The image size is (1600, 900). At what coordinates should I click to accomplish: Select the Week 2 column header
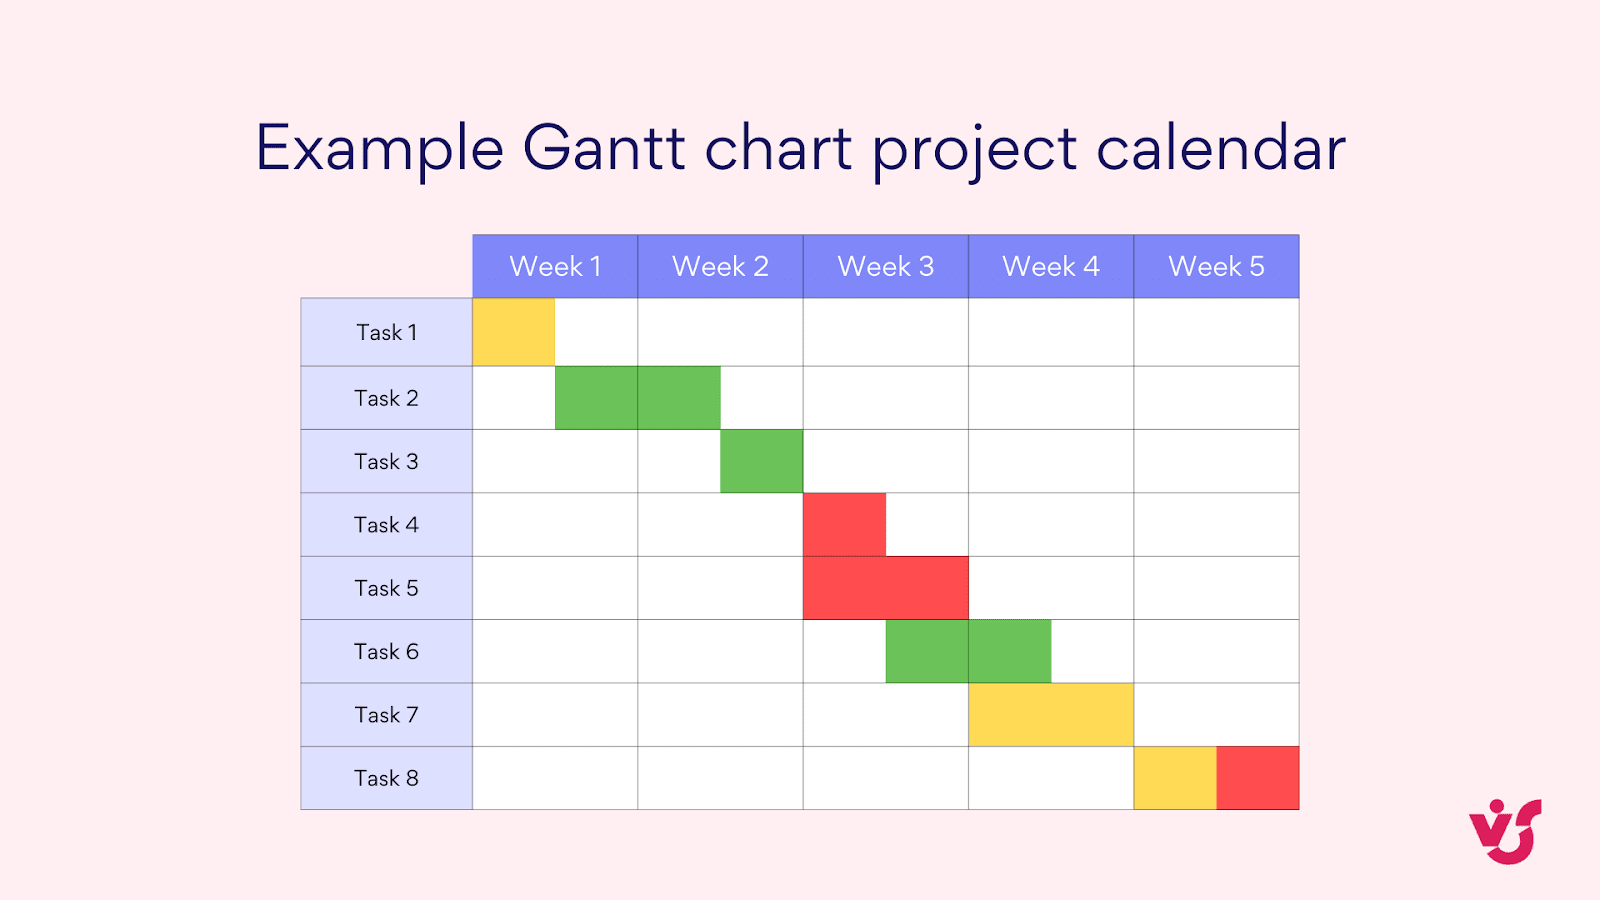[720, 267]
